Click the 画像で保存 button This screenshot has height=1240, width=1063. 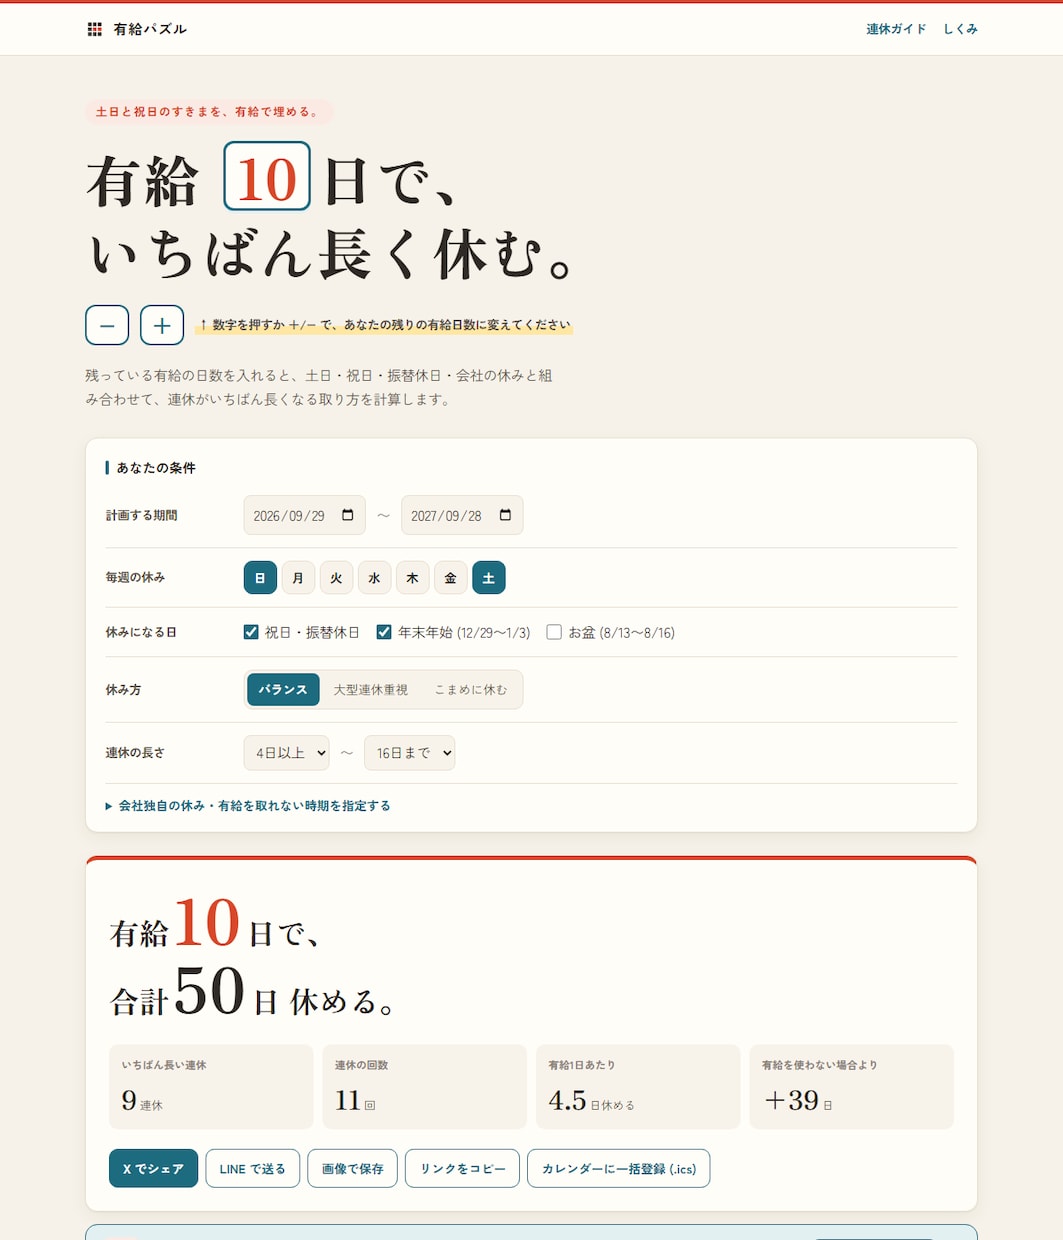pos(353,1169)
